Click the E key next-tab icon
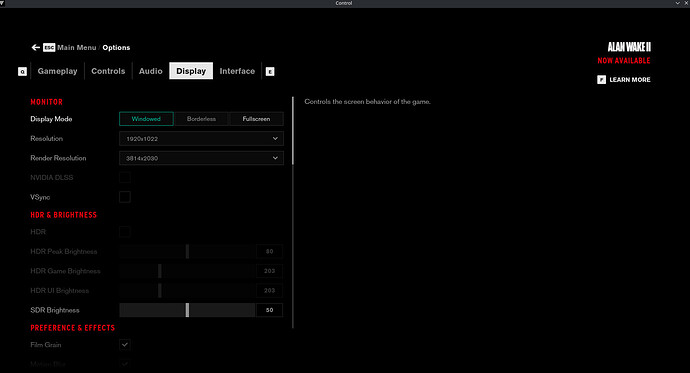Screen dimensions: 690x373 pos(270,71)
